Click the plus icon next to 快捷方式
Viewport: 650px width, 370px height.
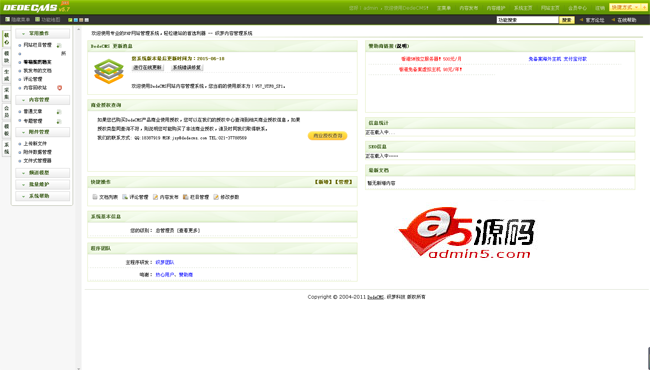click(x=644, y=7)
